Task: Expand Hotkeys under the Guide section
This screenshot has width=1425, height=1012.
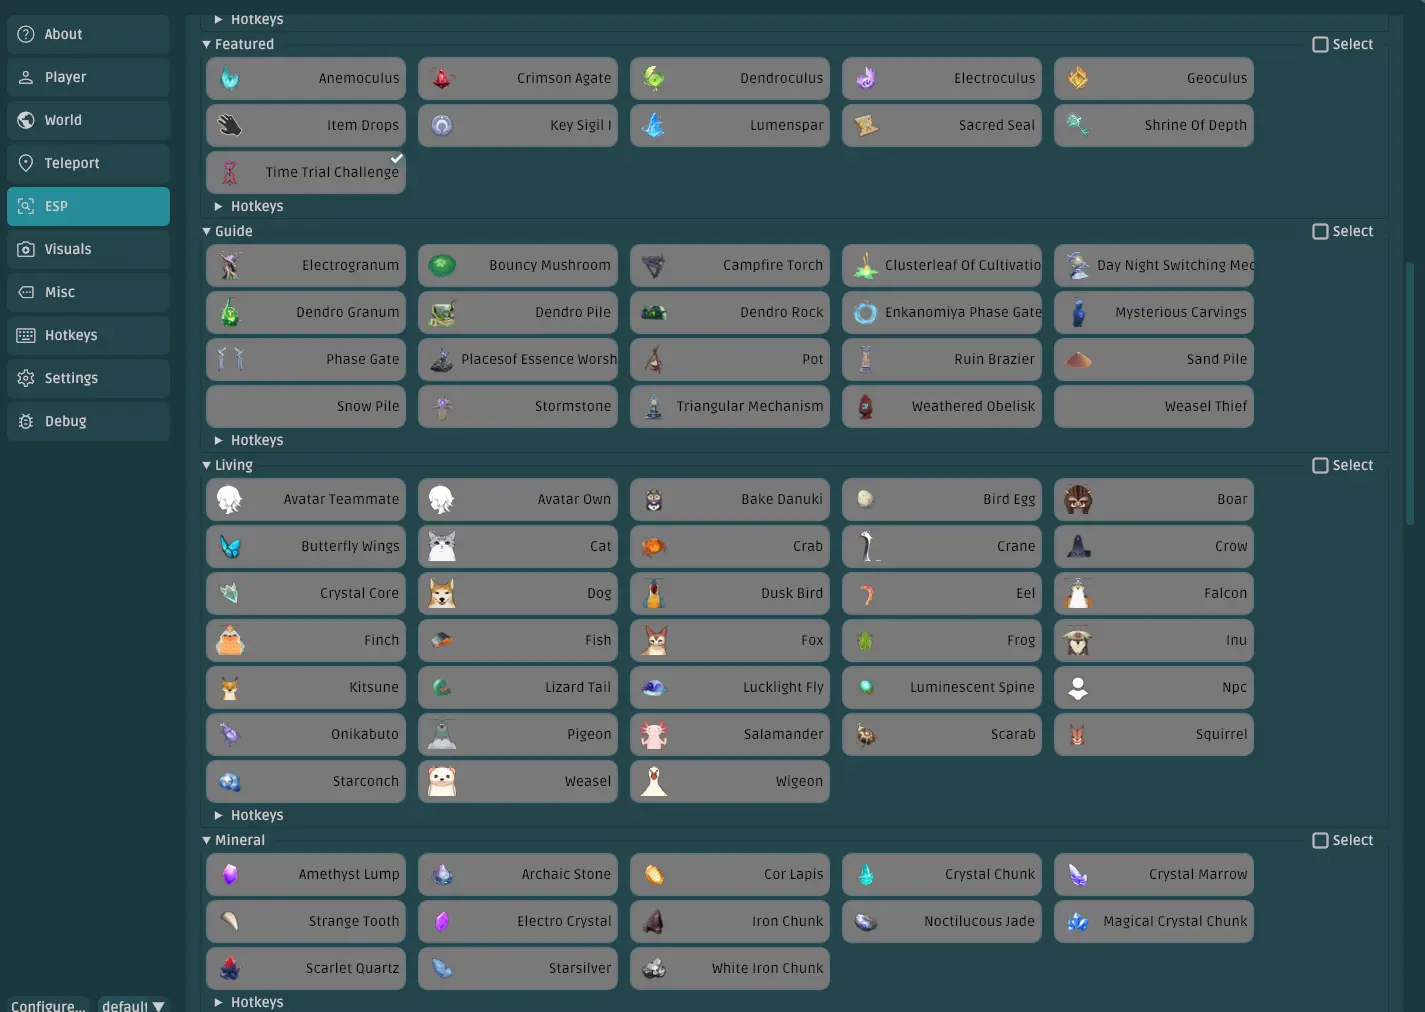Action: click(219, 440)
